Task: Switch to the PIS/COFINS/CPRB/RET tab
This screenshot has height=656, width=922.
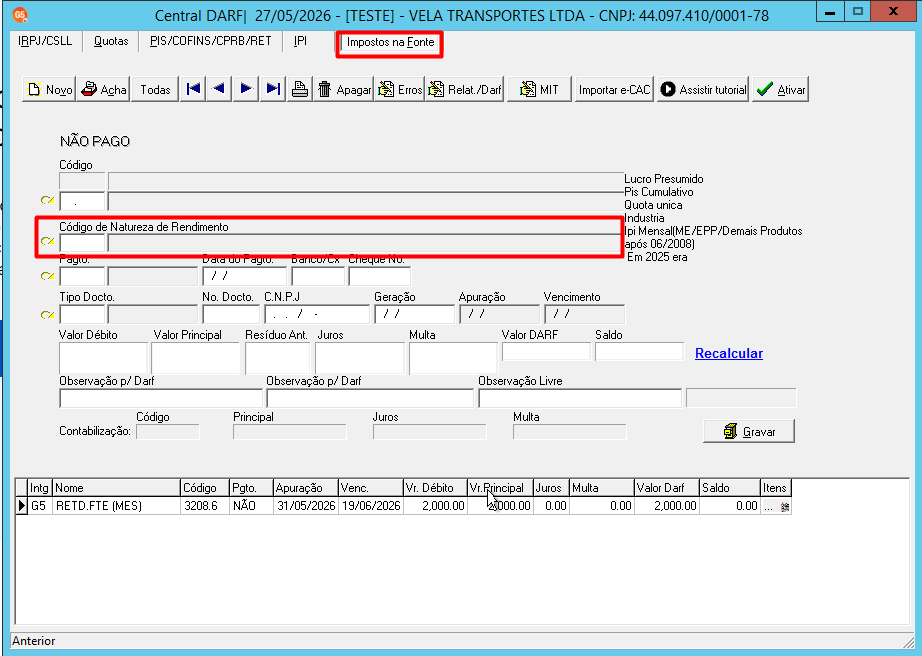Action: [x=211, y=41]
